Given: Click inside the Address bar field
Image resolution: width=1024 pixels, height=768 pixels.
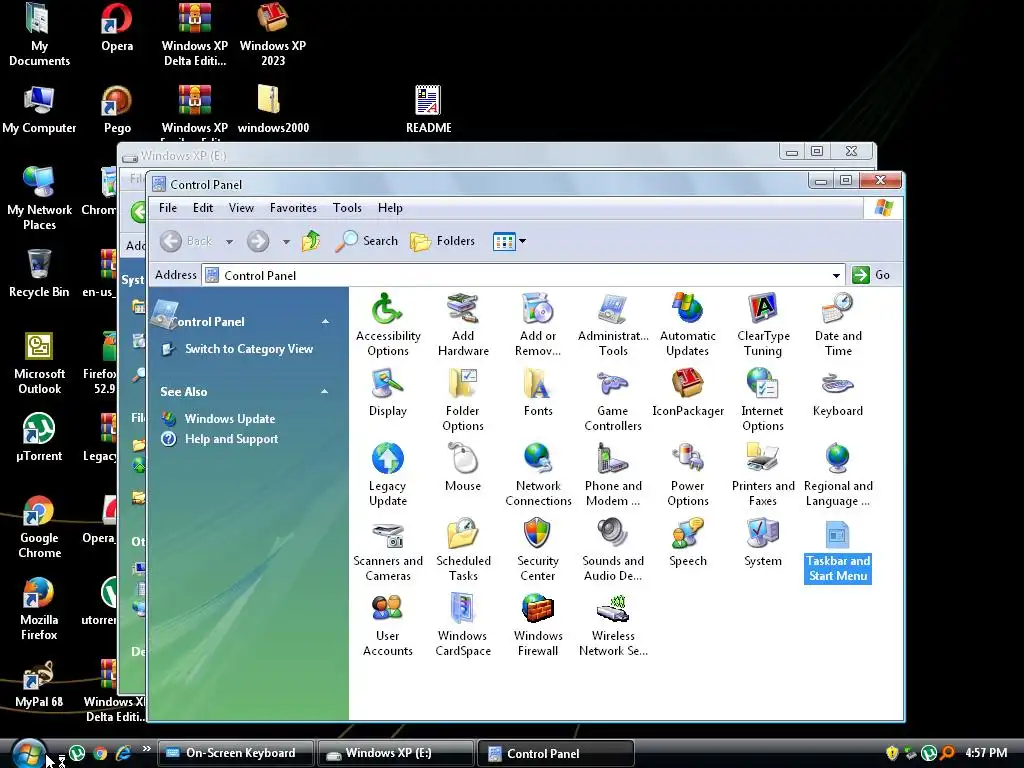Looking at the screenshot, I should (x=522, y=276).
